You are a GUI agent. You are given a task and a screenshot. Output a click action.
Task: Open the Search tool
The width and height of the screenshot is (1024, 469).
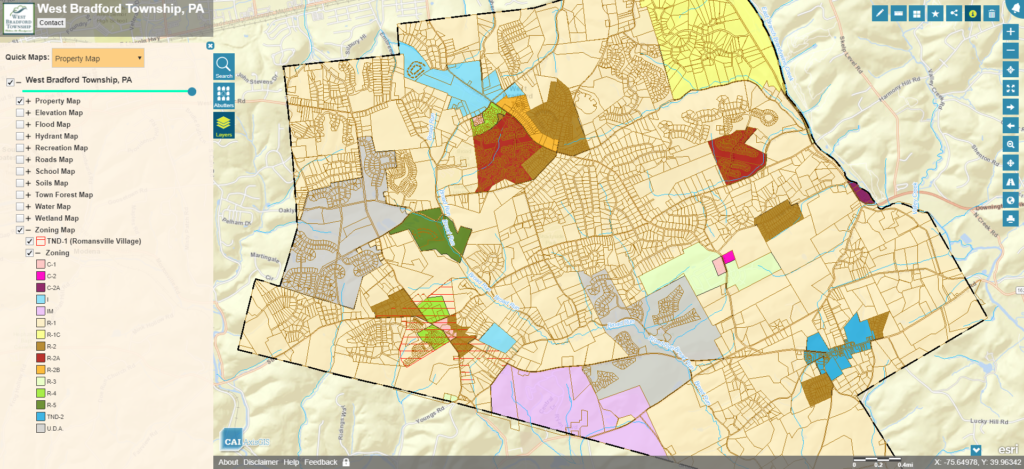[x=224, y=67]
